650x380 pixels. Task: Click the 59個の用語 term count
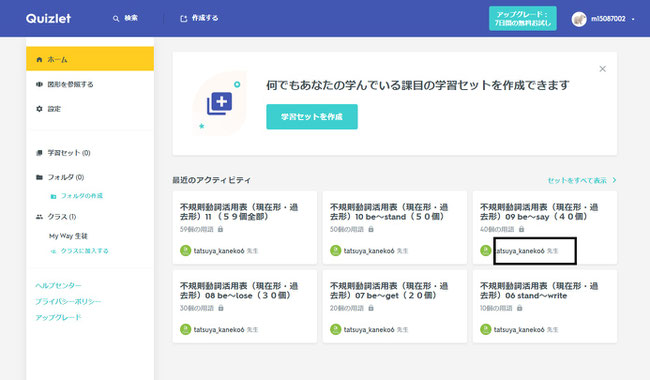pos(196,229)
